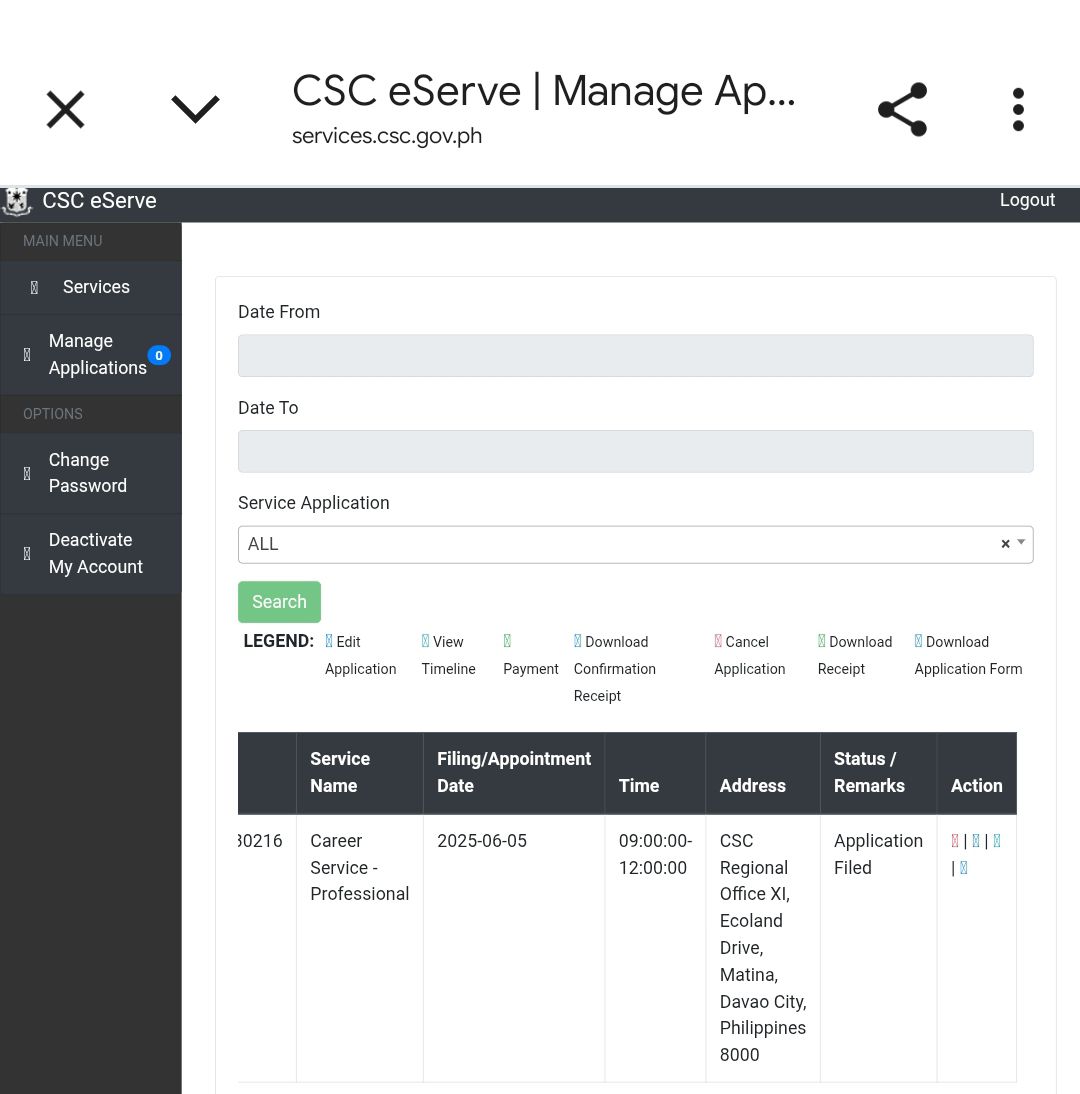The height and width of the screenshot is (1094, 1080).
Task: Open the three-dot browser options menu
Action: point(1018,110)
